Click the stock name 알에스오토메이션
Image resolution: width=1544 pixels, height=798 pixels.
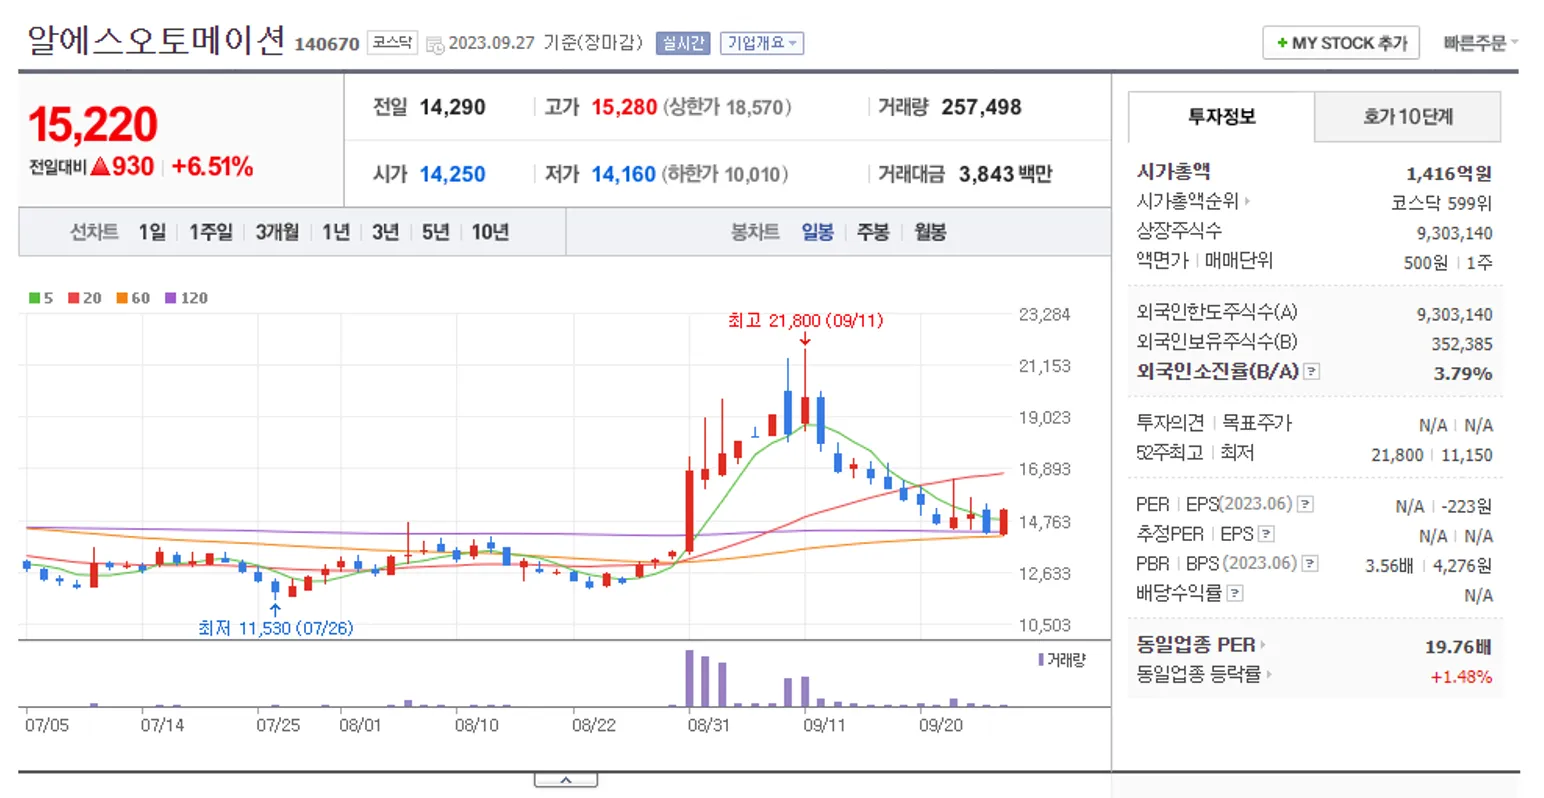point(156,41)
